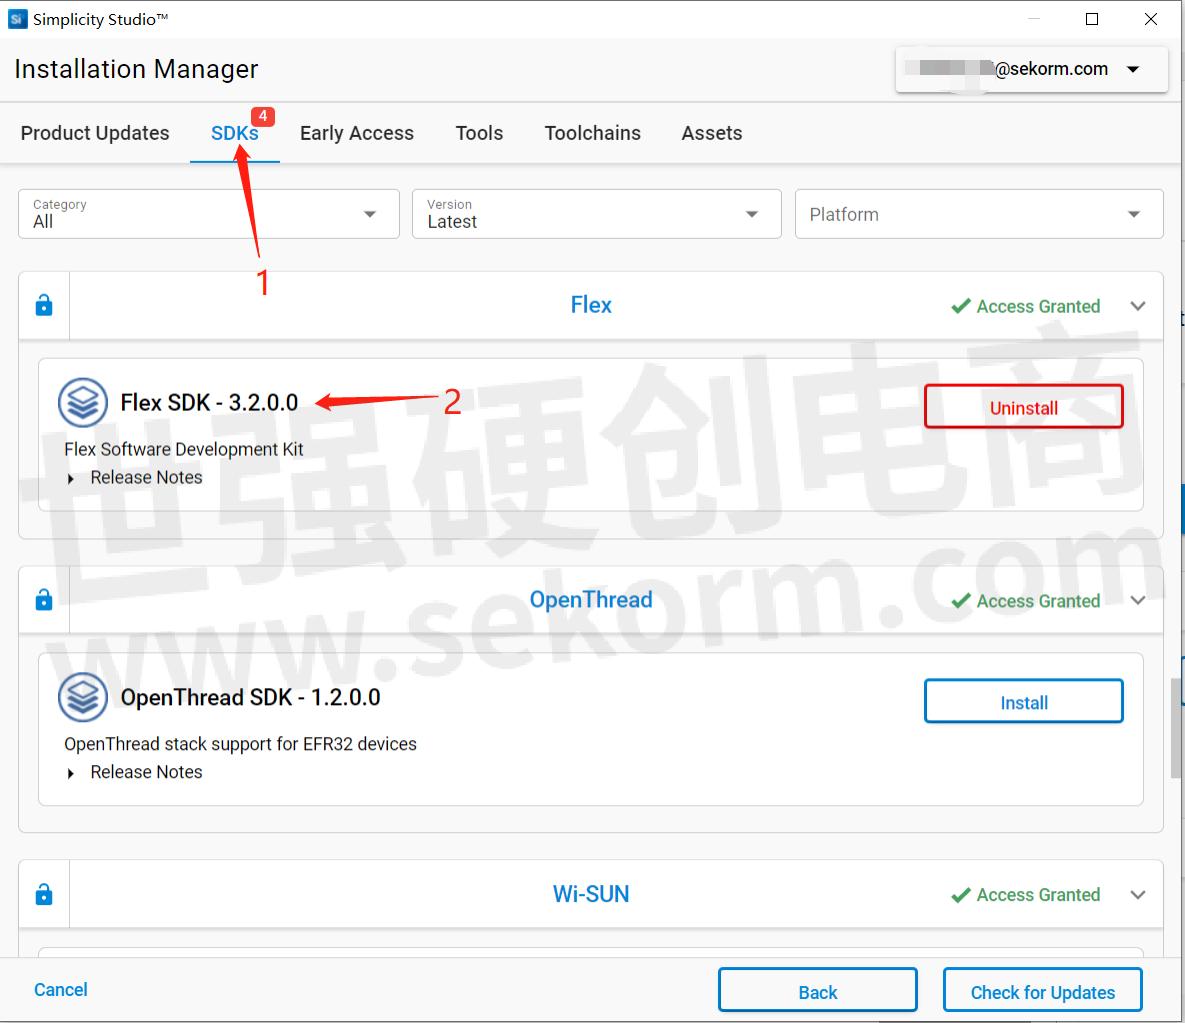Click the Wi-SUN section lock icon
The width and height of the screenshot is (1185, 1023).
[44, 895]
